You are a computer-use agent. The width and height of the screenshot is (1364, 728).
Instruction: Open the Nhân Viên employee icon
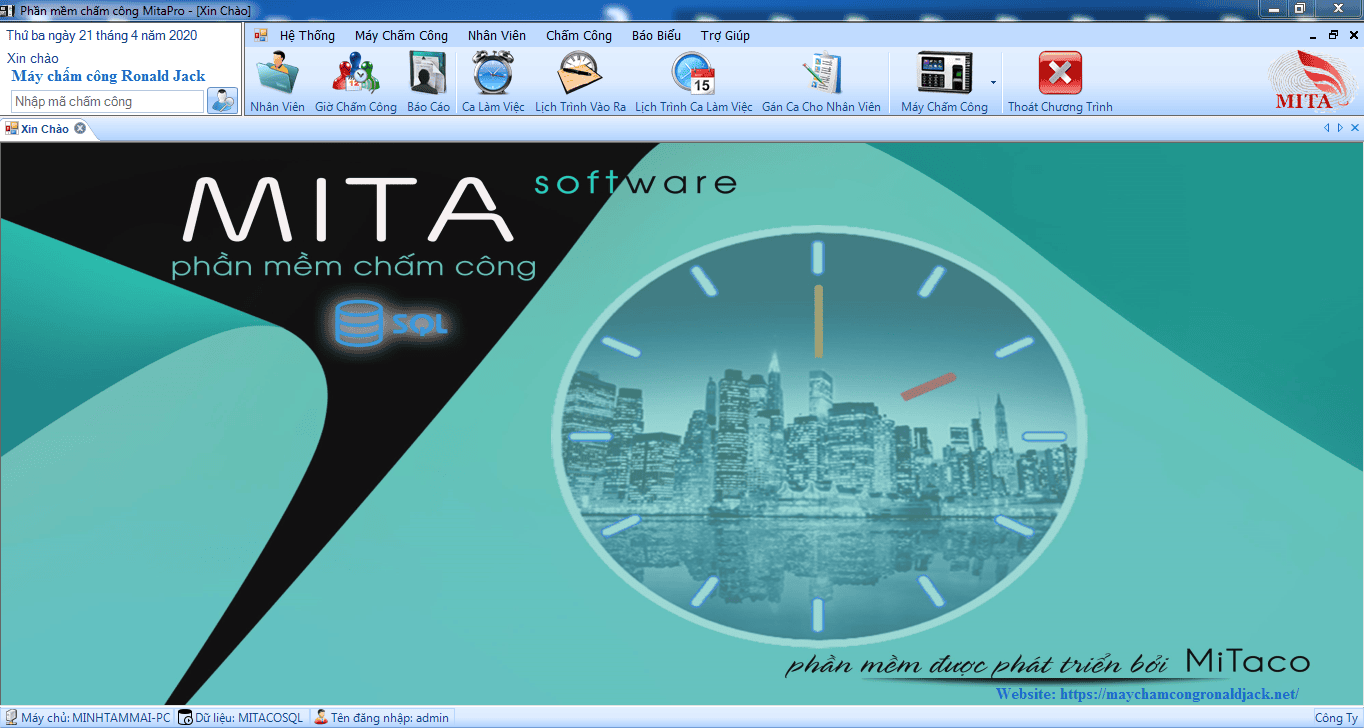tap(277, 76)
